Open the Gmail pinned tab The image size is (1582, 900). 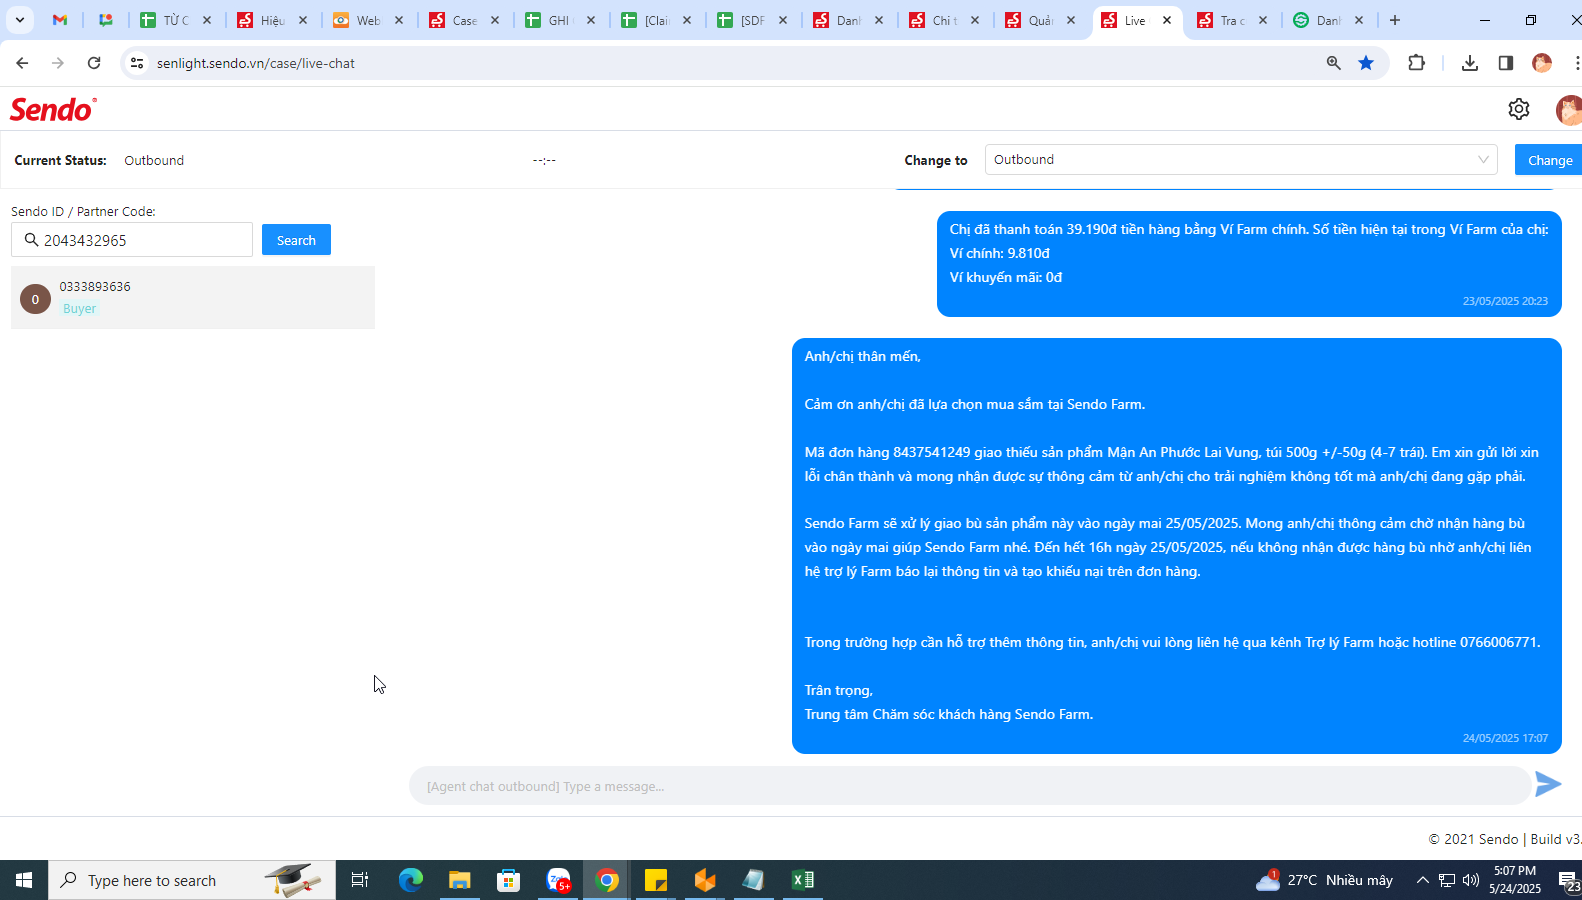[60, 20]
